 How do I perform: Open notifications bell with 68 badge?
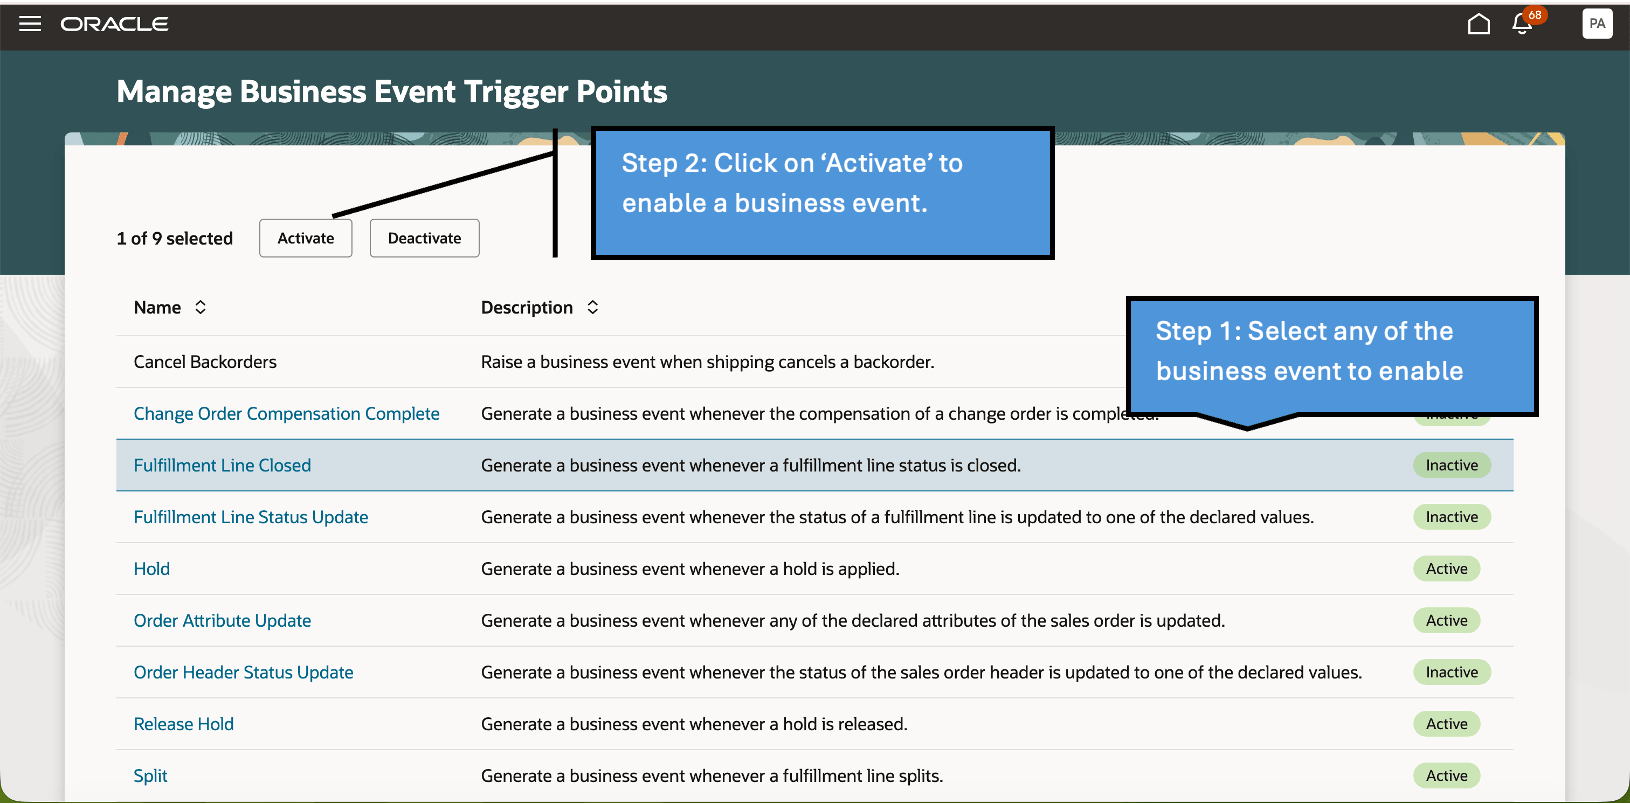[x=1523, y=23]
